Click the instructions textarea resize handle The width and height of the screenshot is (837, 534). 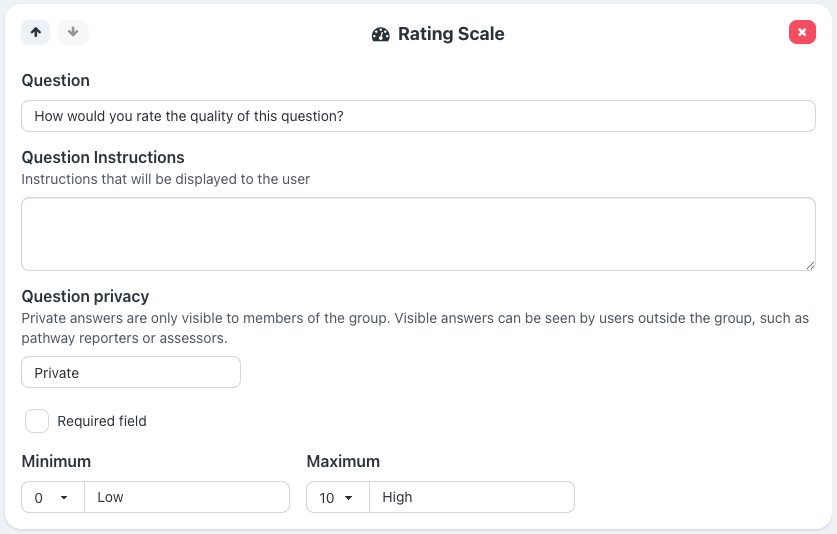point(810,265)
